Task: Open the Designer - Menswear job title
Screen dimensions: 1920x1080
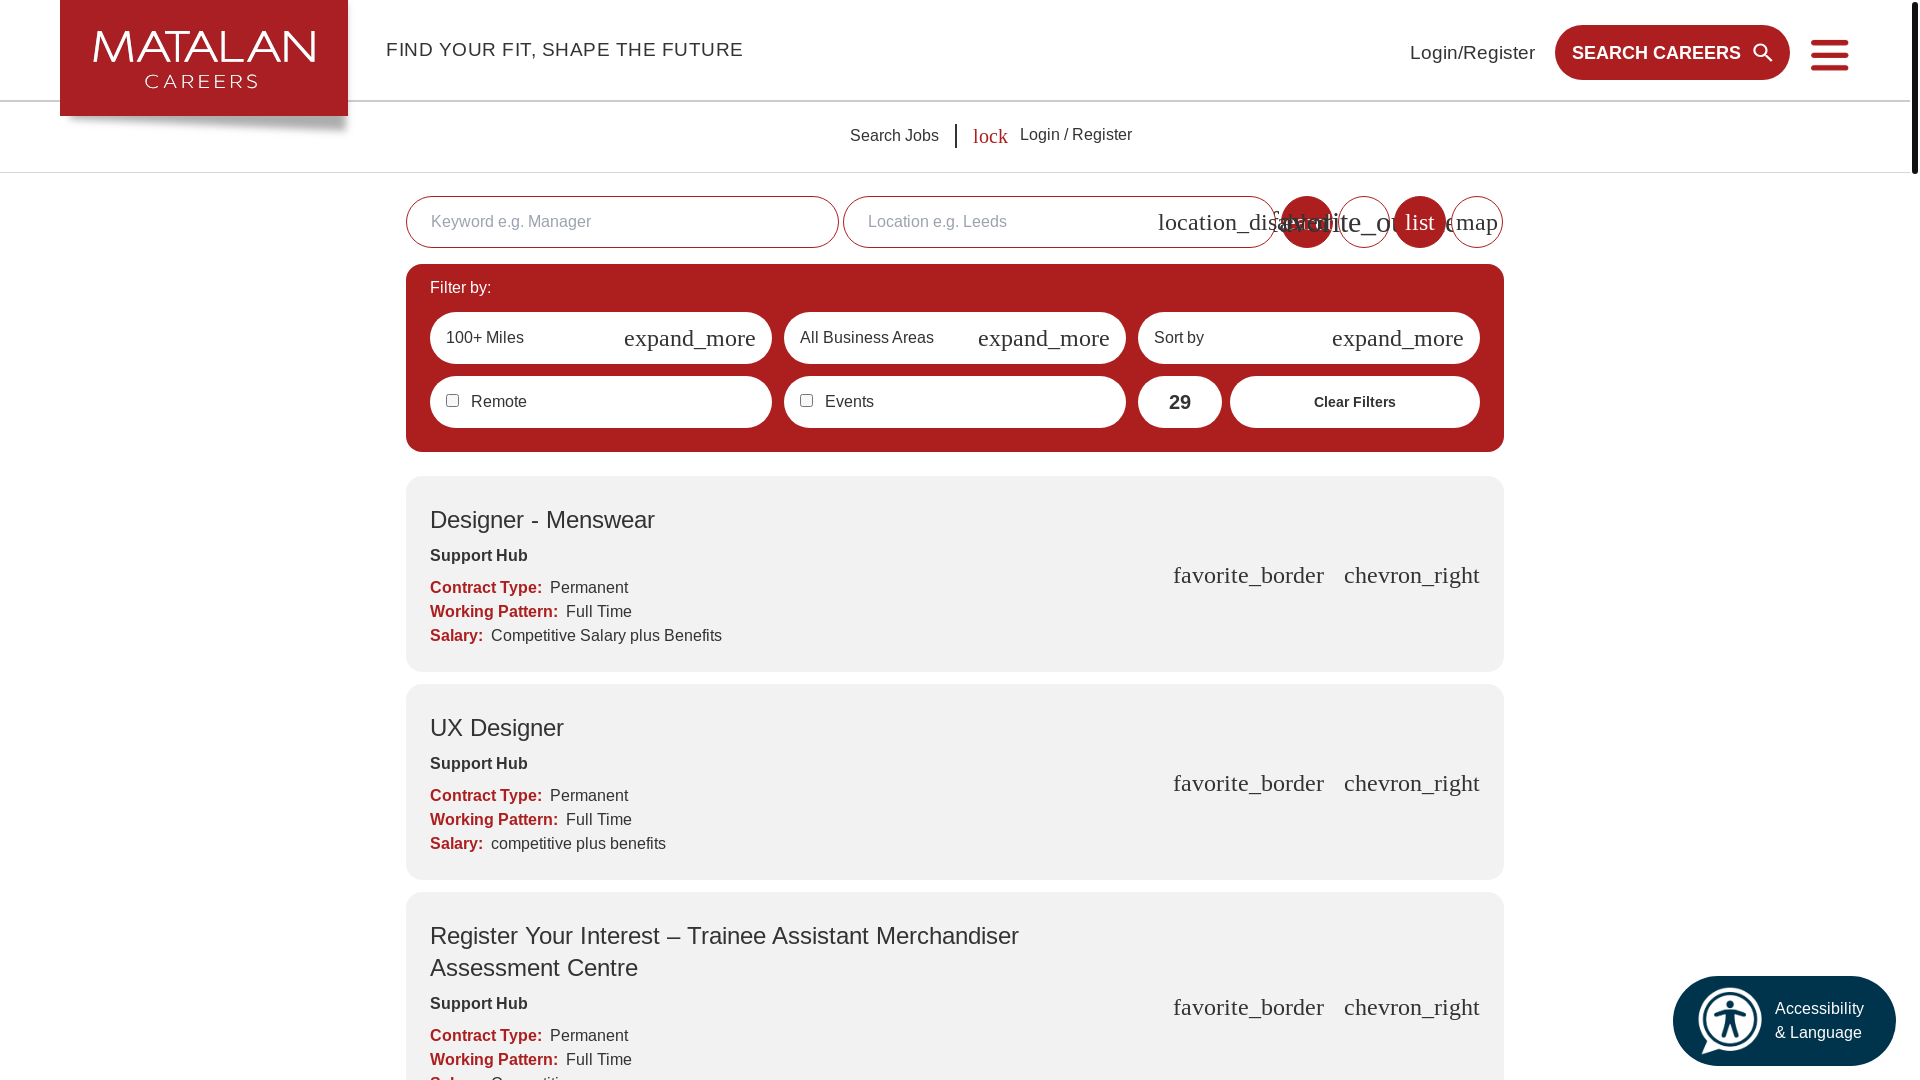Action: tap(542, 520)
